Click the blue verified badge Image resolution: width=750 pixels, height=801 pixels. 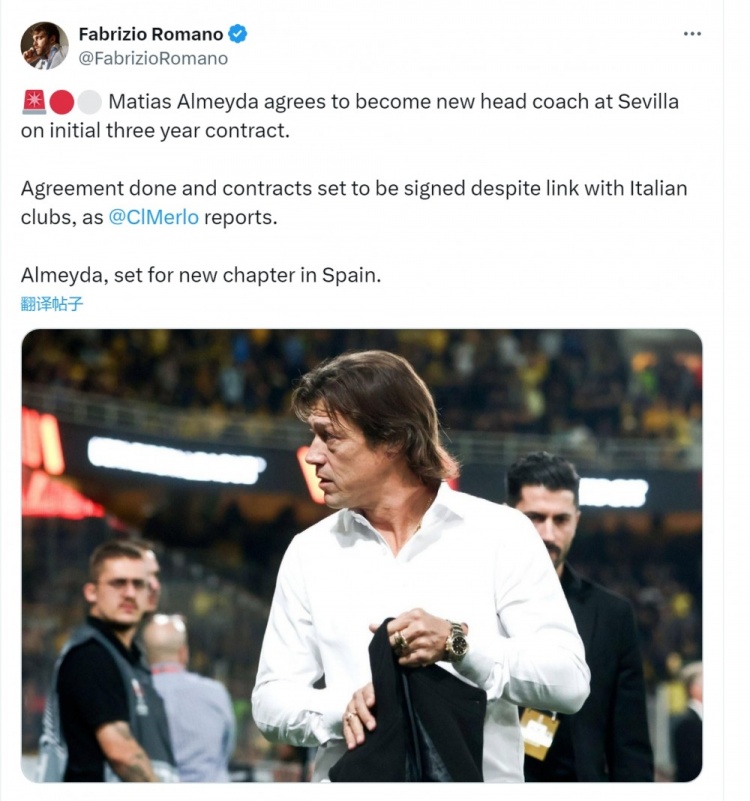click(238, 34)
